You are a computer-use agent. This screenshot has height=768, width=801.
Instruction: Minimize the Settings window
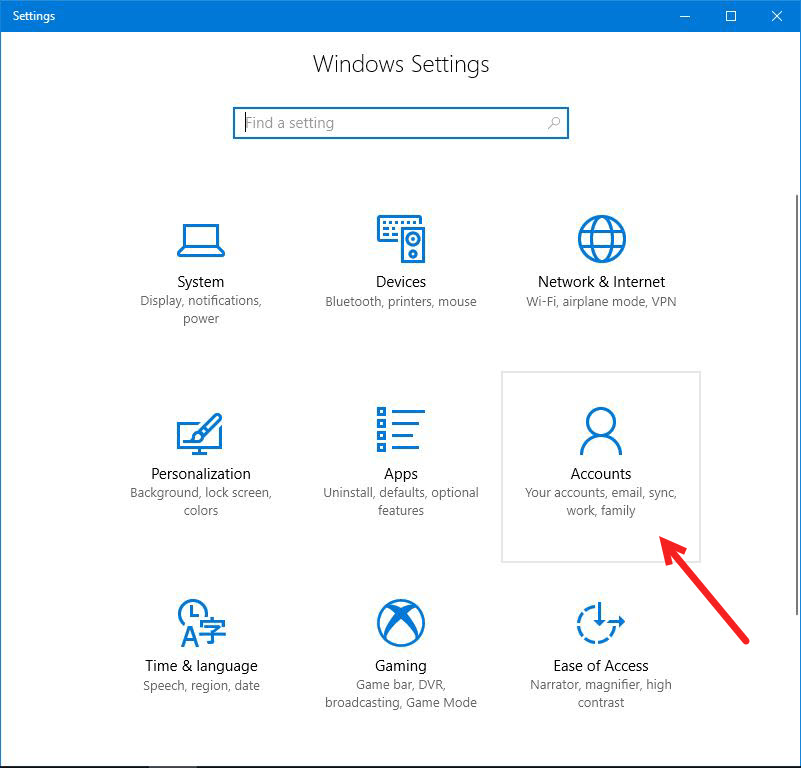(685, 16)
